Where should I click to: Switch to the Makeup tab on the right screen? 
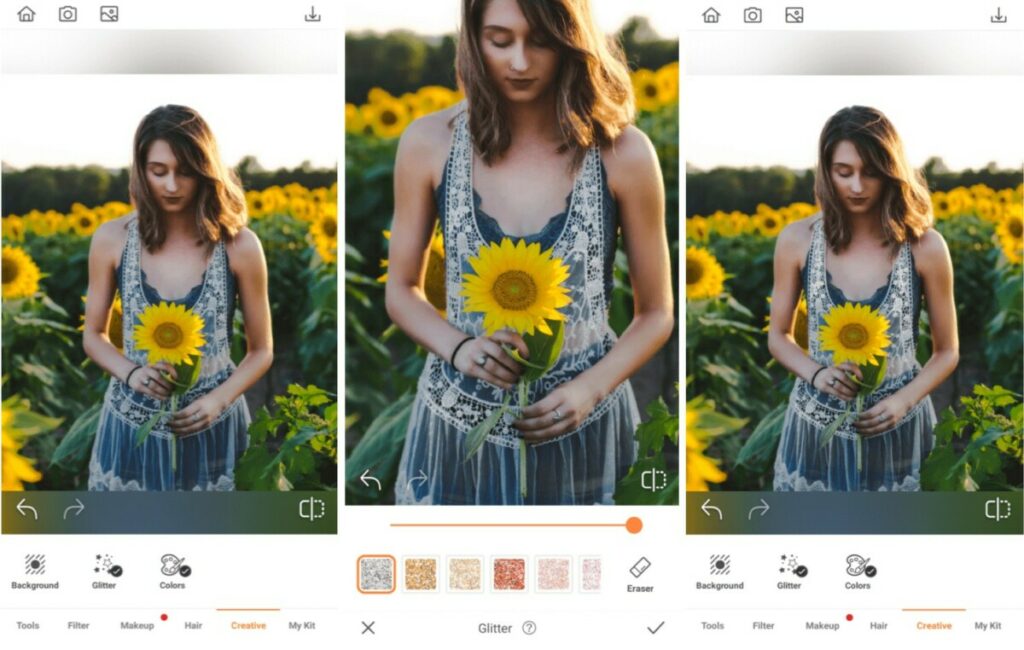click(822, 625)
